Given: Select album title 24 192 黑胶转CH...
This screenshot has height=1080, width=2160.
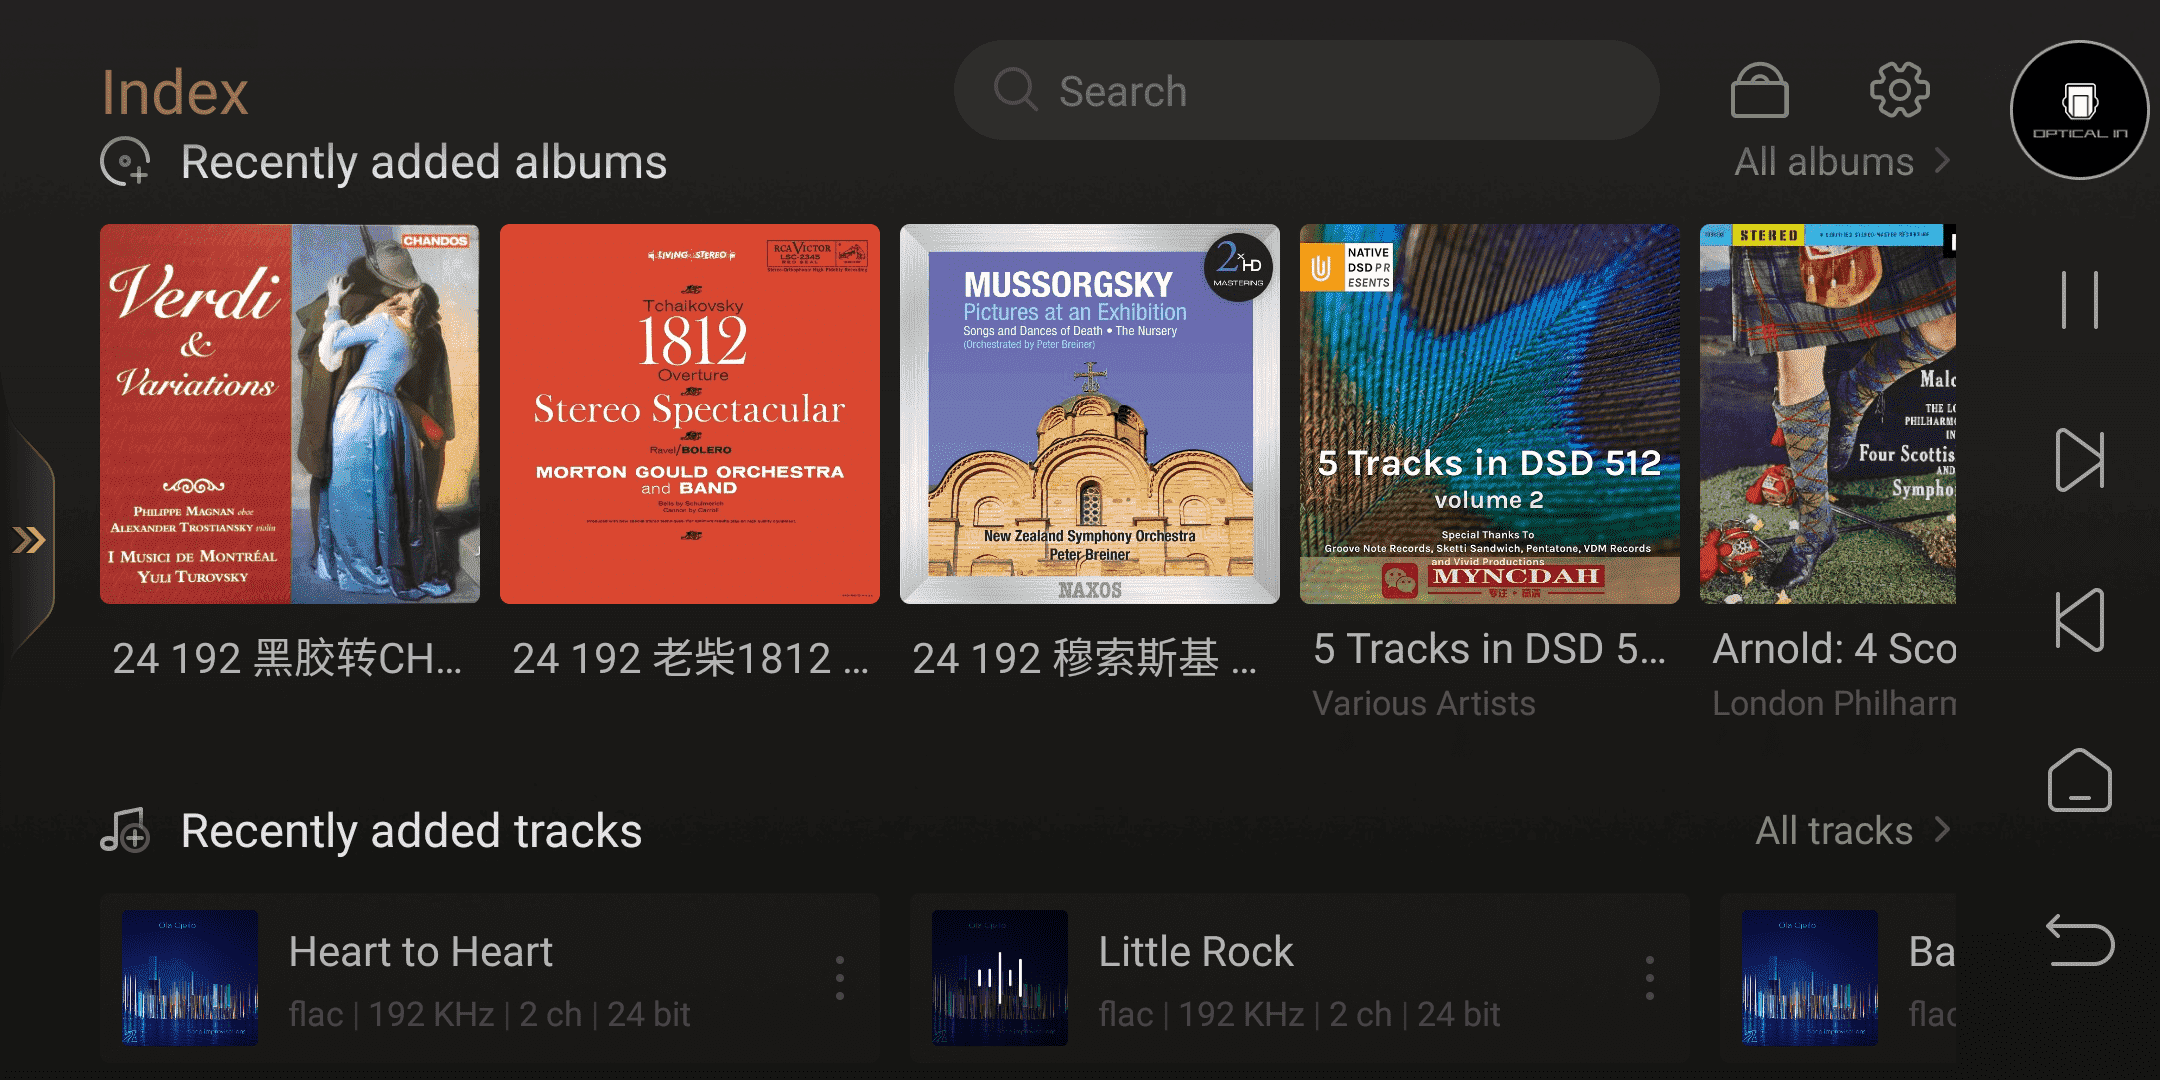Looking at the screenshot, I should [x=287, y=658].
